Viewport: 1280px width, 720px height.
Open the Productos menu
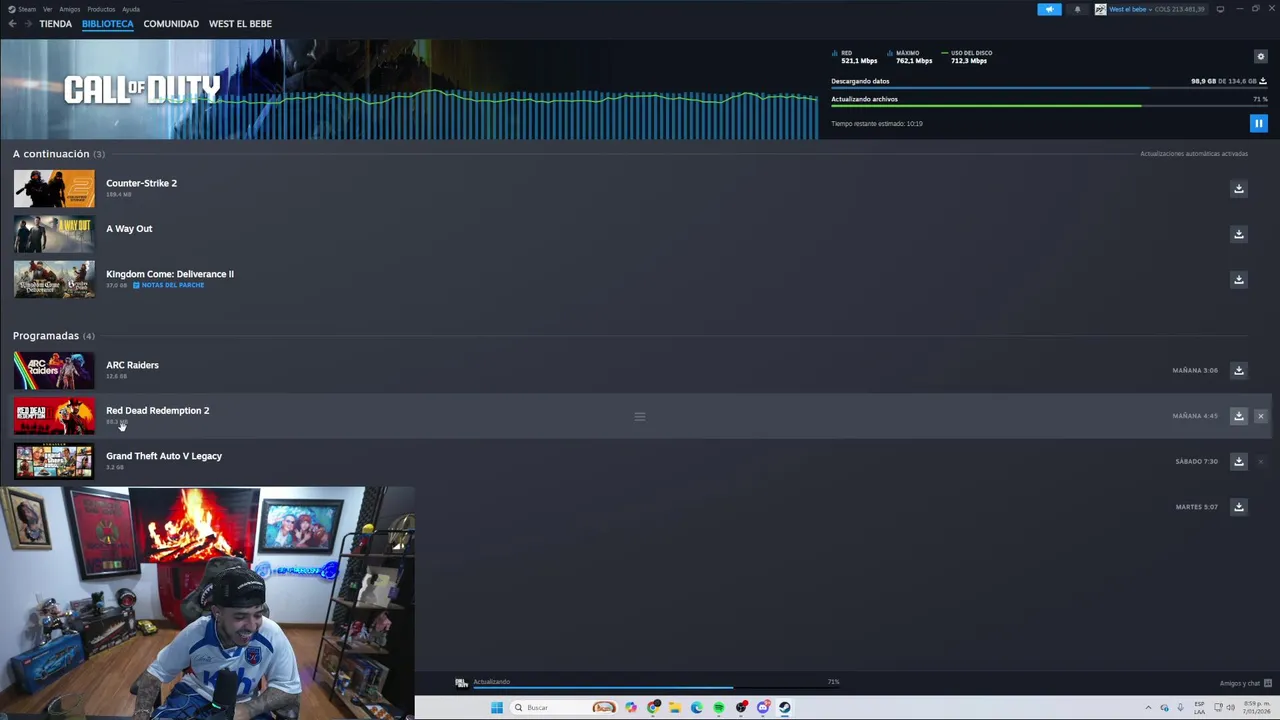point(101,9)
